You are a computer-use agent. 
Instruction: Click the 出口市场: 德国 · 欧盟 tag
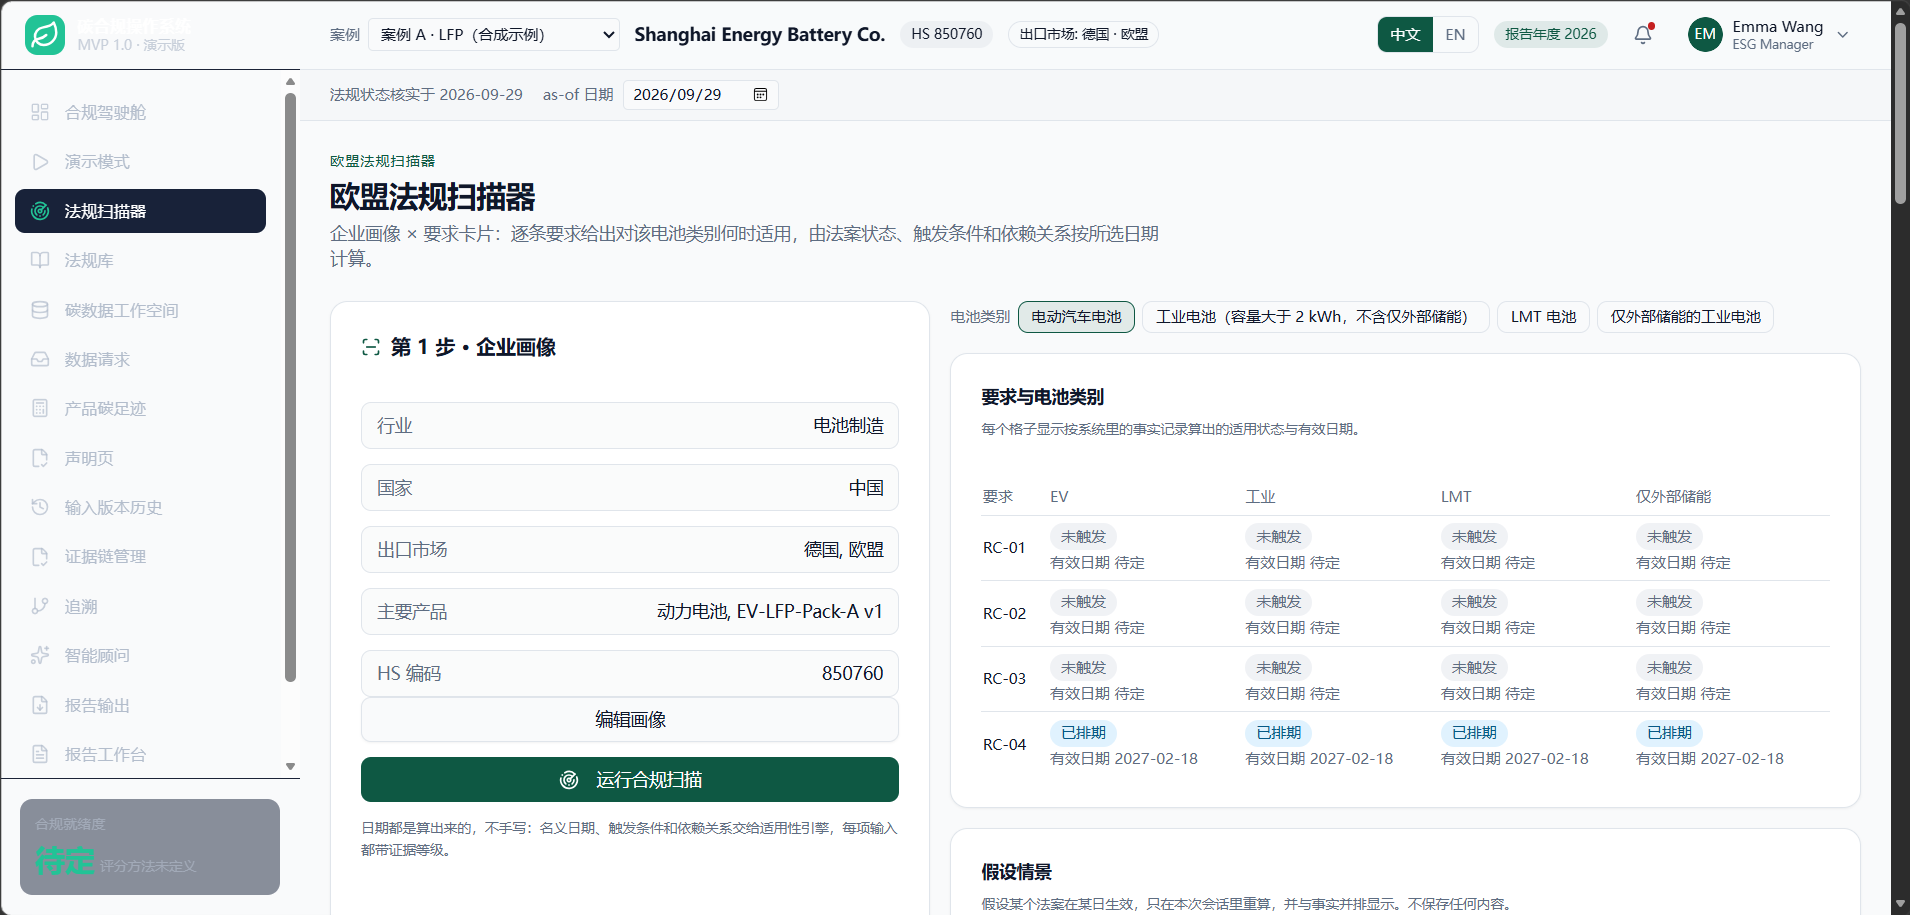coord(1083,34)
